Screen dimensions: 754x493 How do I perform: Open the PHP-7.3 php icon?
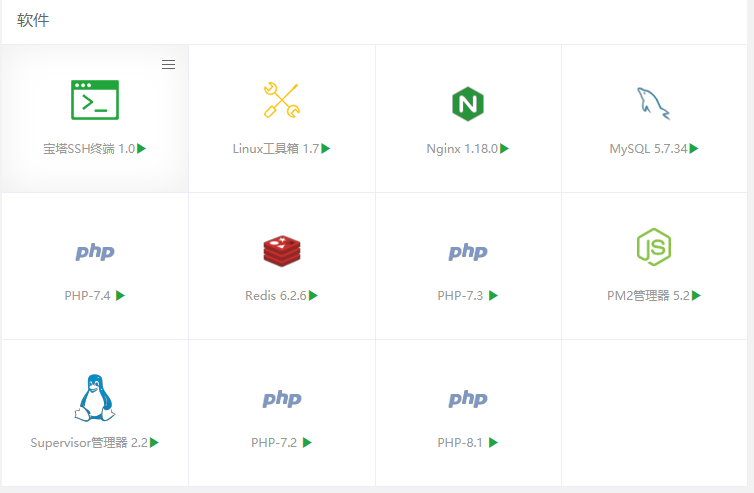[x=468, y=252]
